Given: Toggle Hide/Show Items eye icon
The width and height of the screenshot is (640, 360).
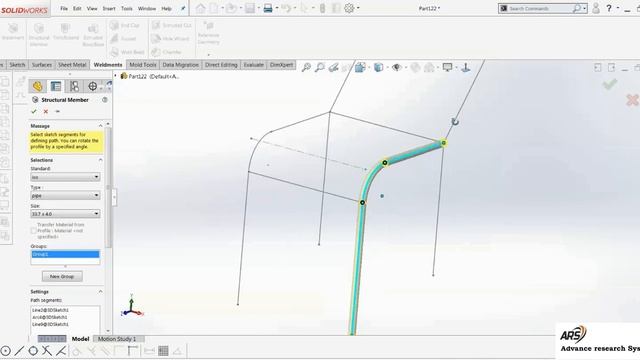Looking at the screenshot, I should (396, 67).
